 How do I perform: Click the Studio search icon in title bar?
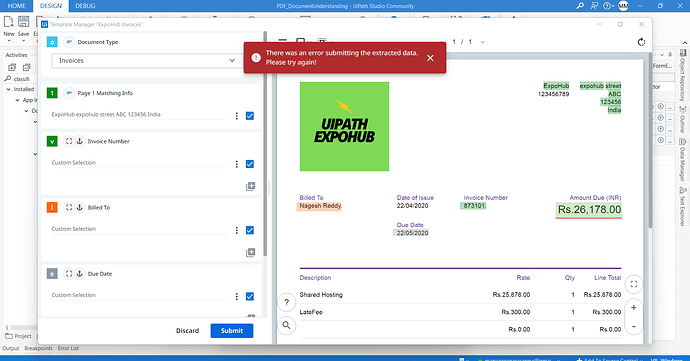tap(580, 6)
